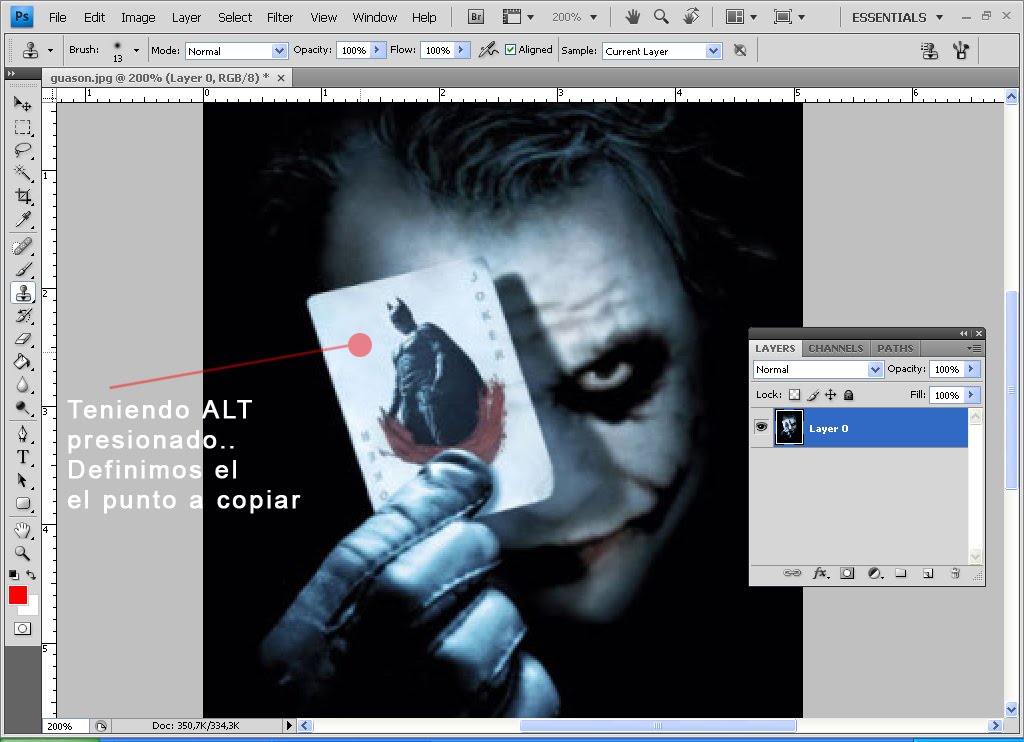Switch to the PATHS tab
The height and width of the screenshot is (742, 1024).
[895, 348]
